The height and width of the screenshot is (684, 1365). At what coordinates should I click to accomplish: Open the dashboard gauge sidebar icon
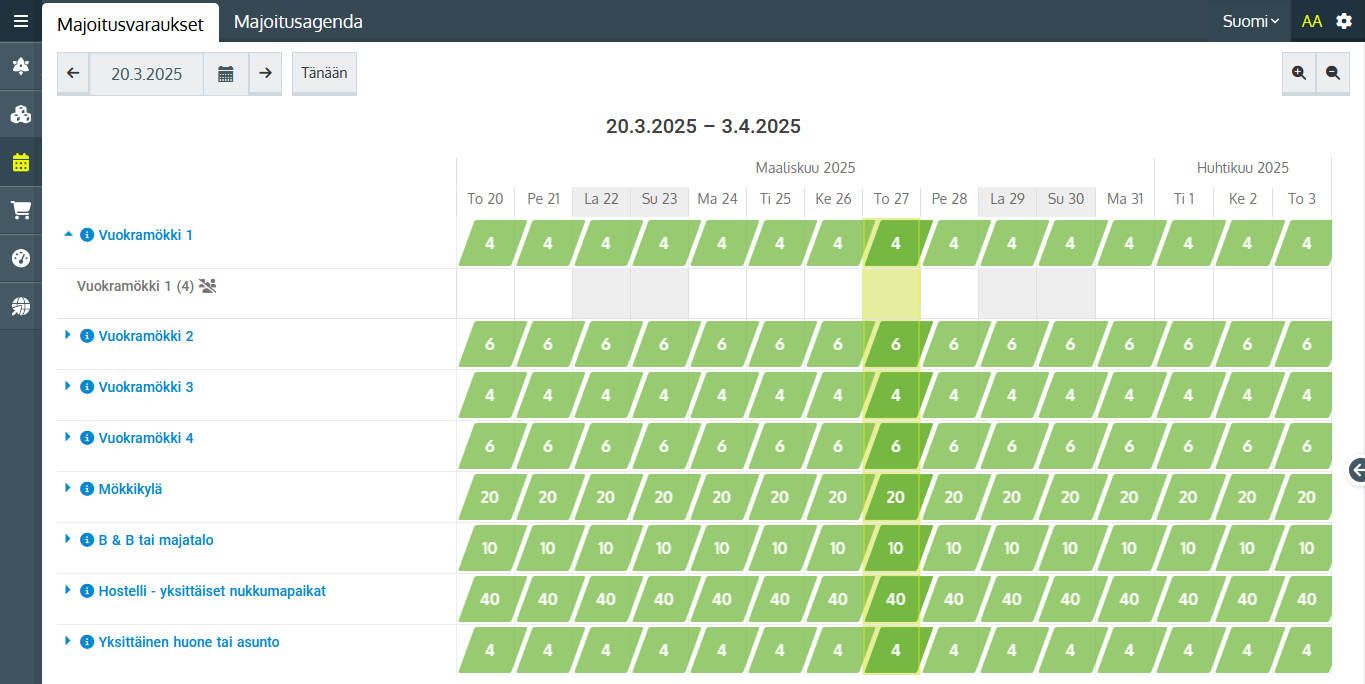(20, 258)
